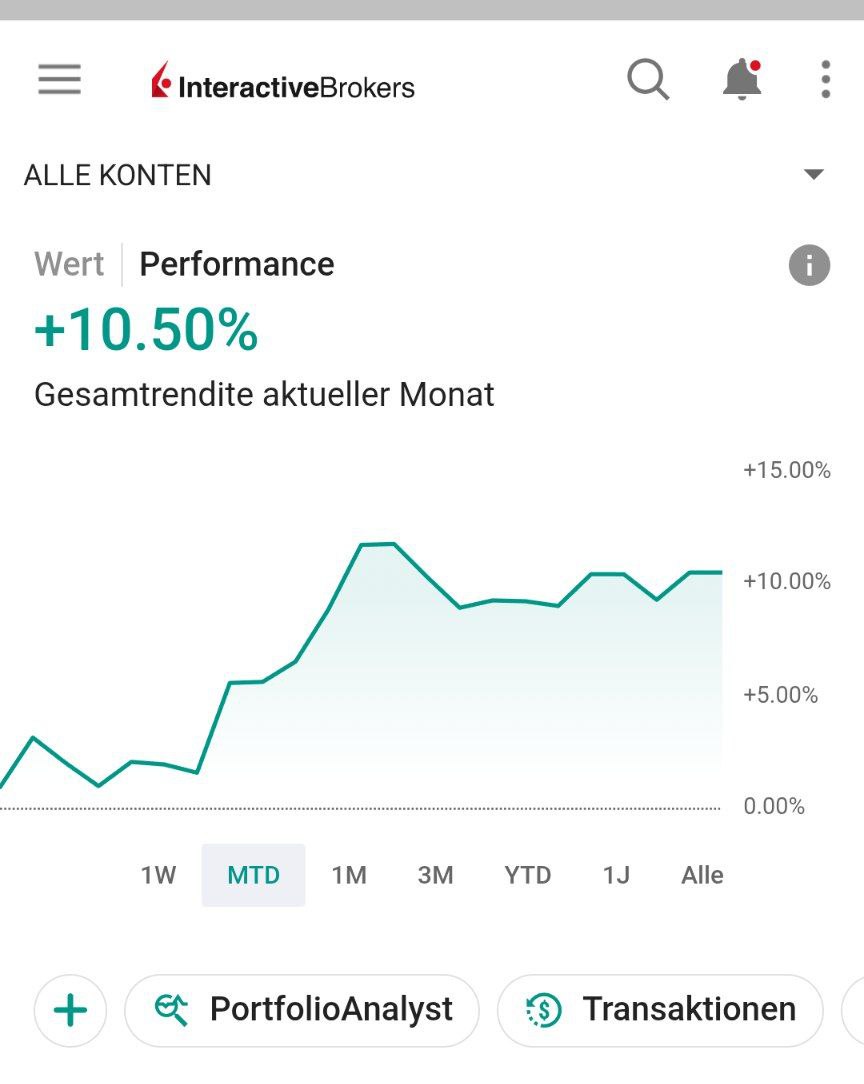Select the 1M time range

(x=349, y=875)
